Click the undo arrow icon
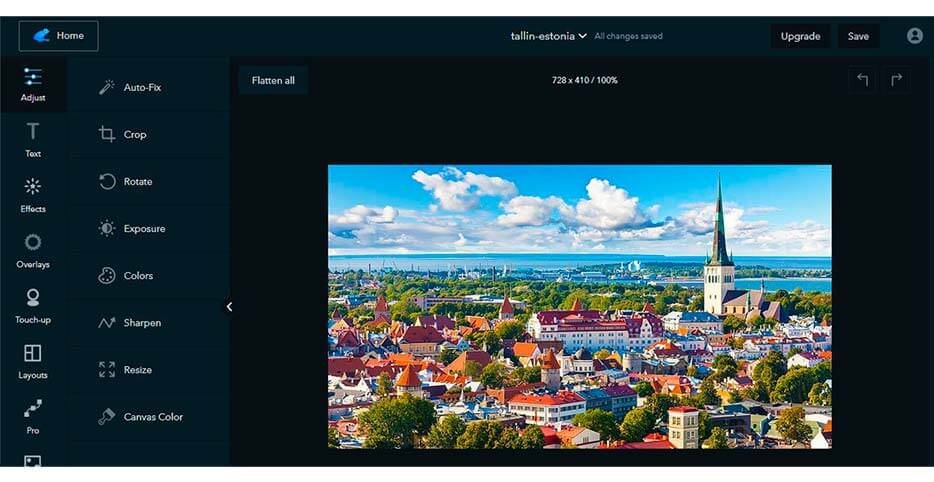Viewport: 934px width, 482px height. click(x=863, y=80)
